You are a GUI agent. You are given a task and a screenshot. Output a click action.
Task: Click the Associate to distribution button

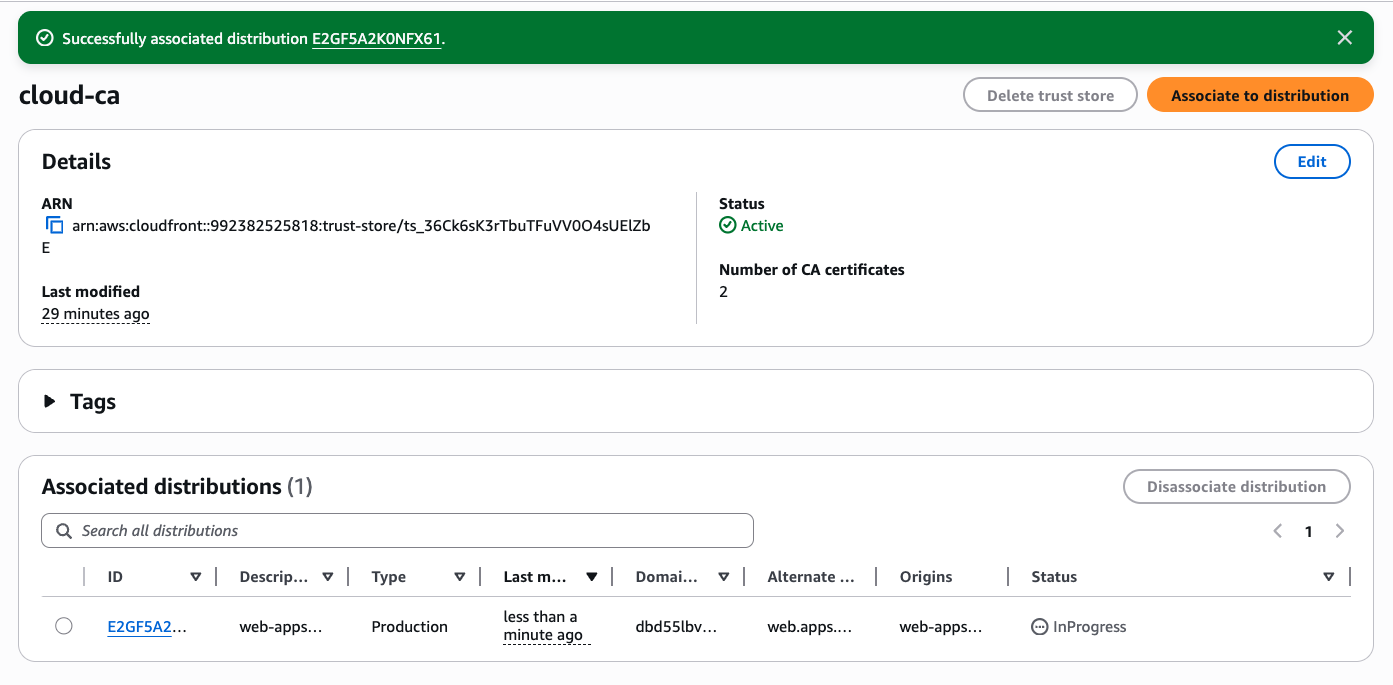(1260, 95)
